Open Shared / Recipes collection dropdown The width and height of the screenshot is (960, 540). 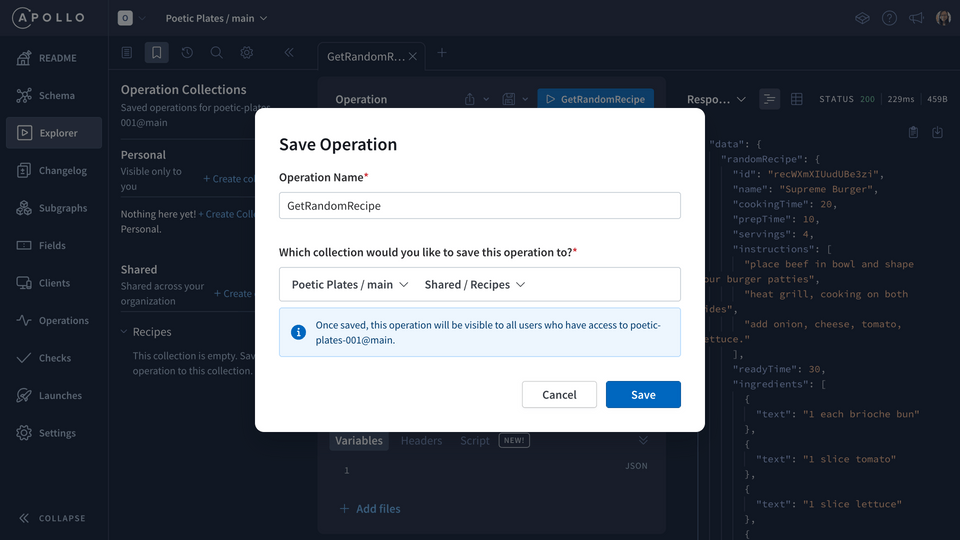pyautogui.click(x=475, y=285)
